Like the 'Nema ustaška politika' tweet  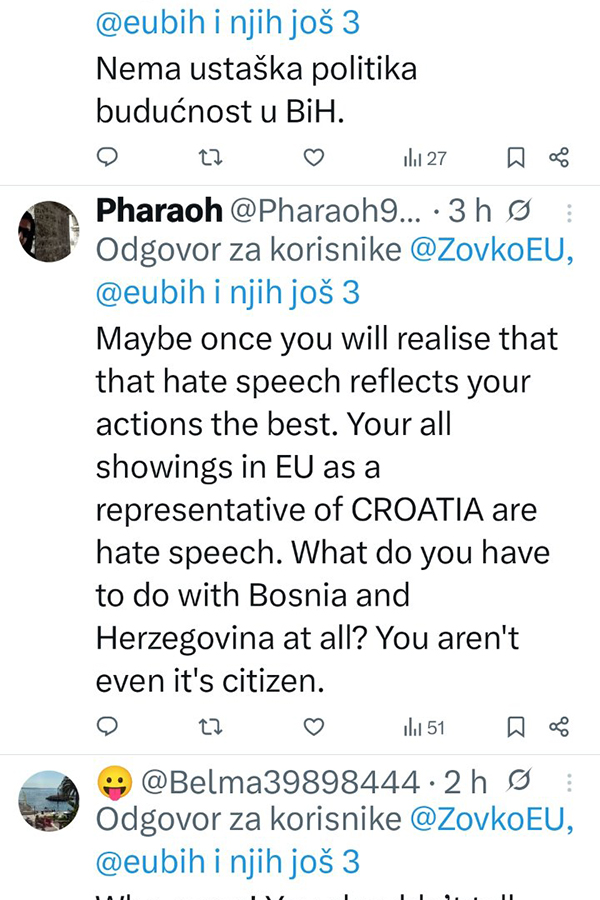pos(314,157)
